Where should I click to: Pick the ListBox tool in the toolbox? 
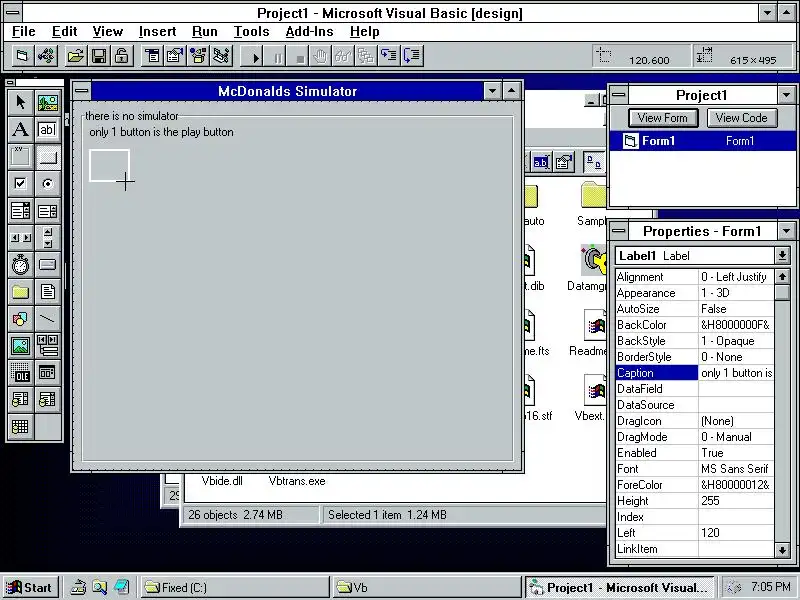point(47,211)
